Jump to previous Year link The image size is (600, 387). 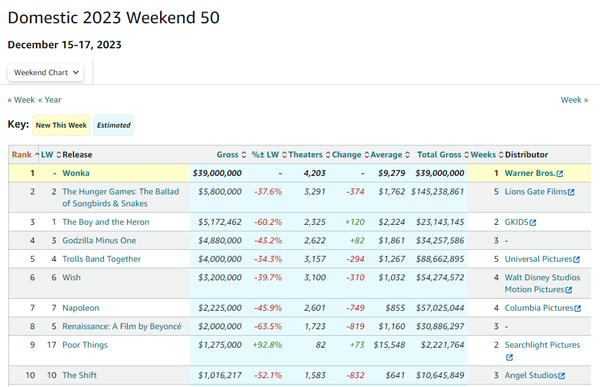pos(50,100)
